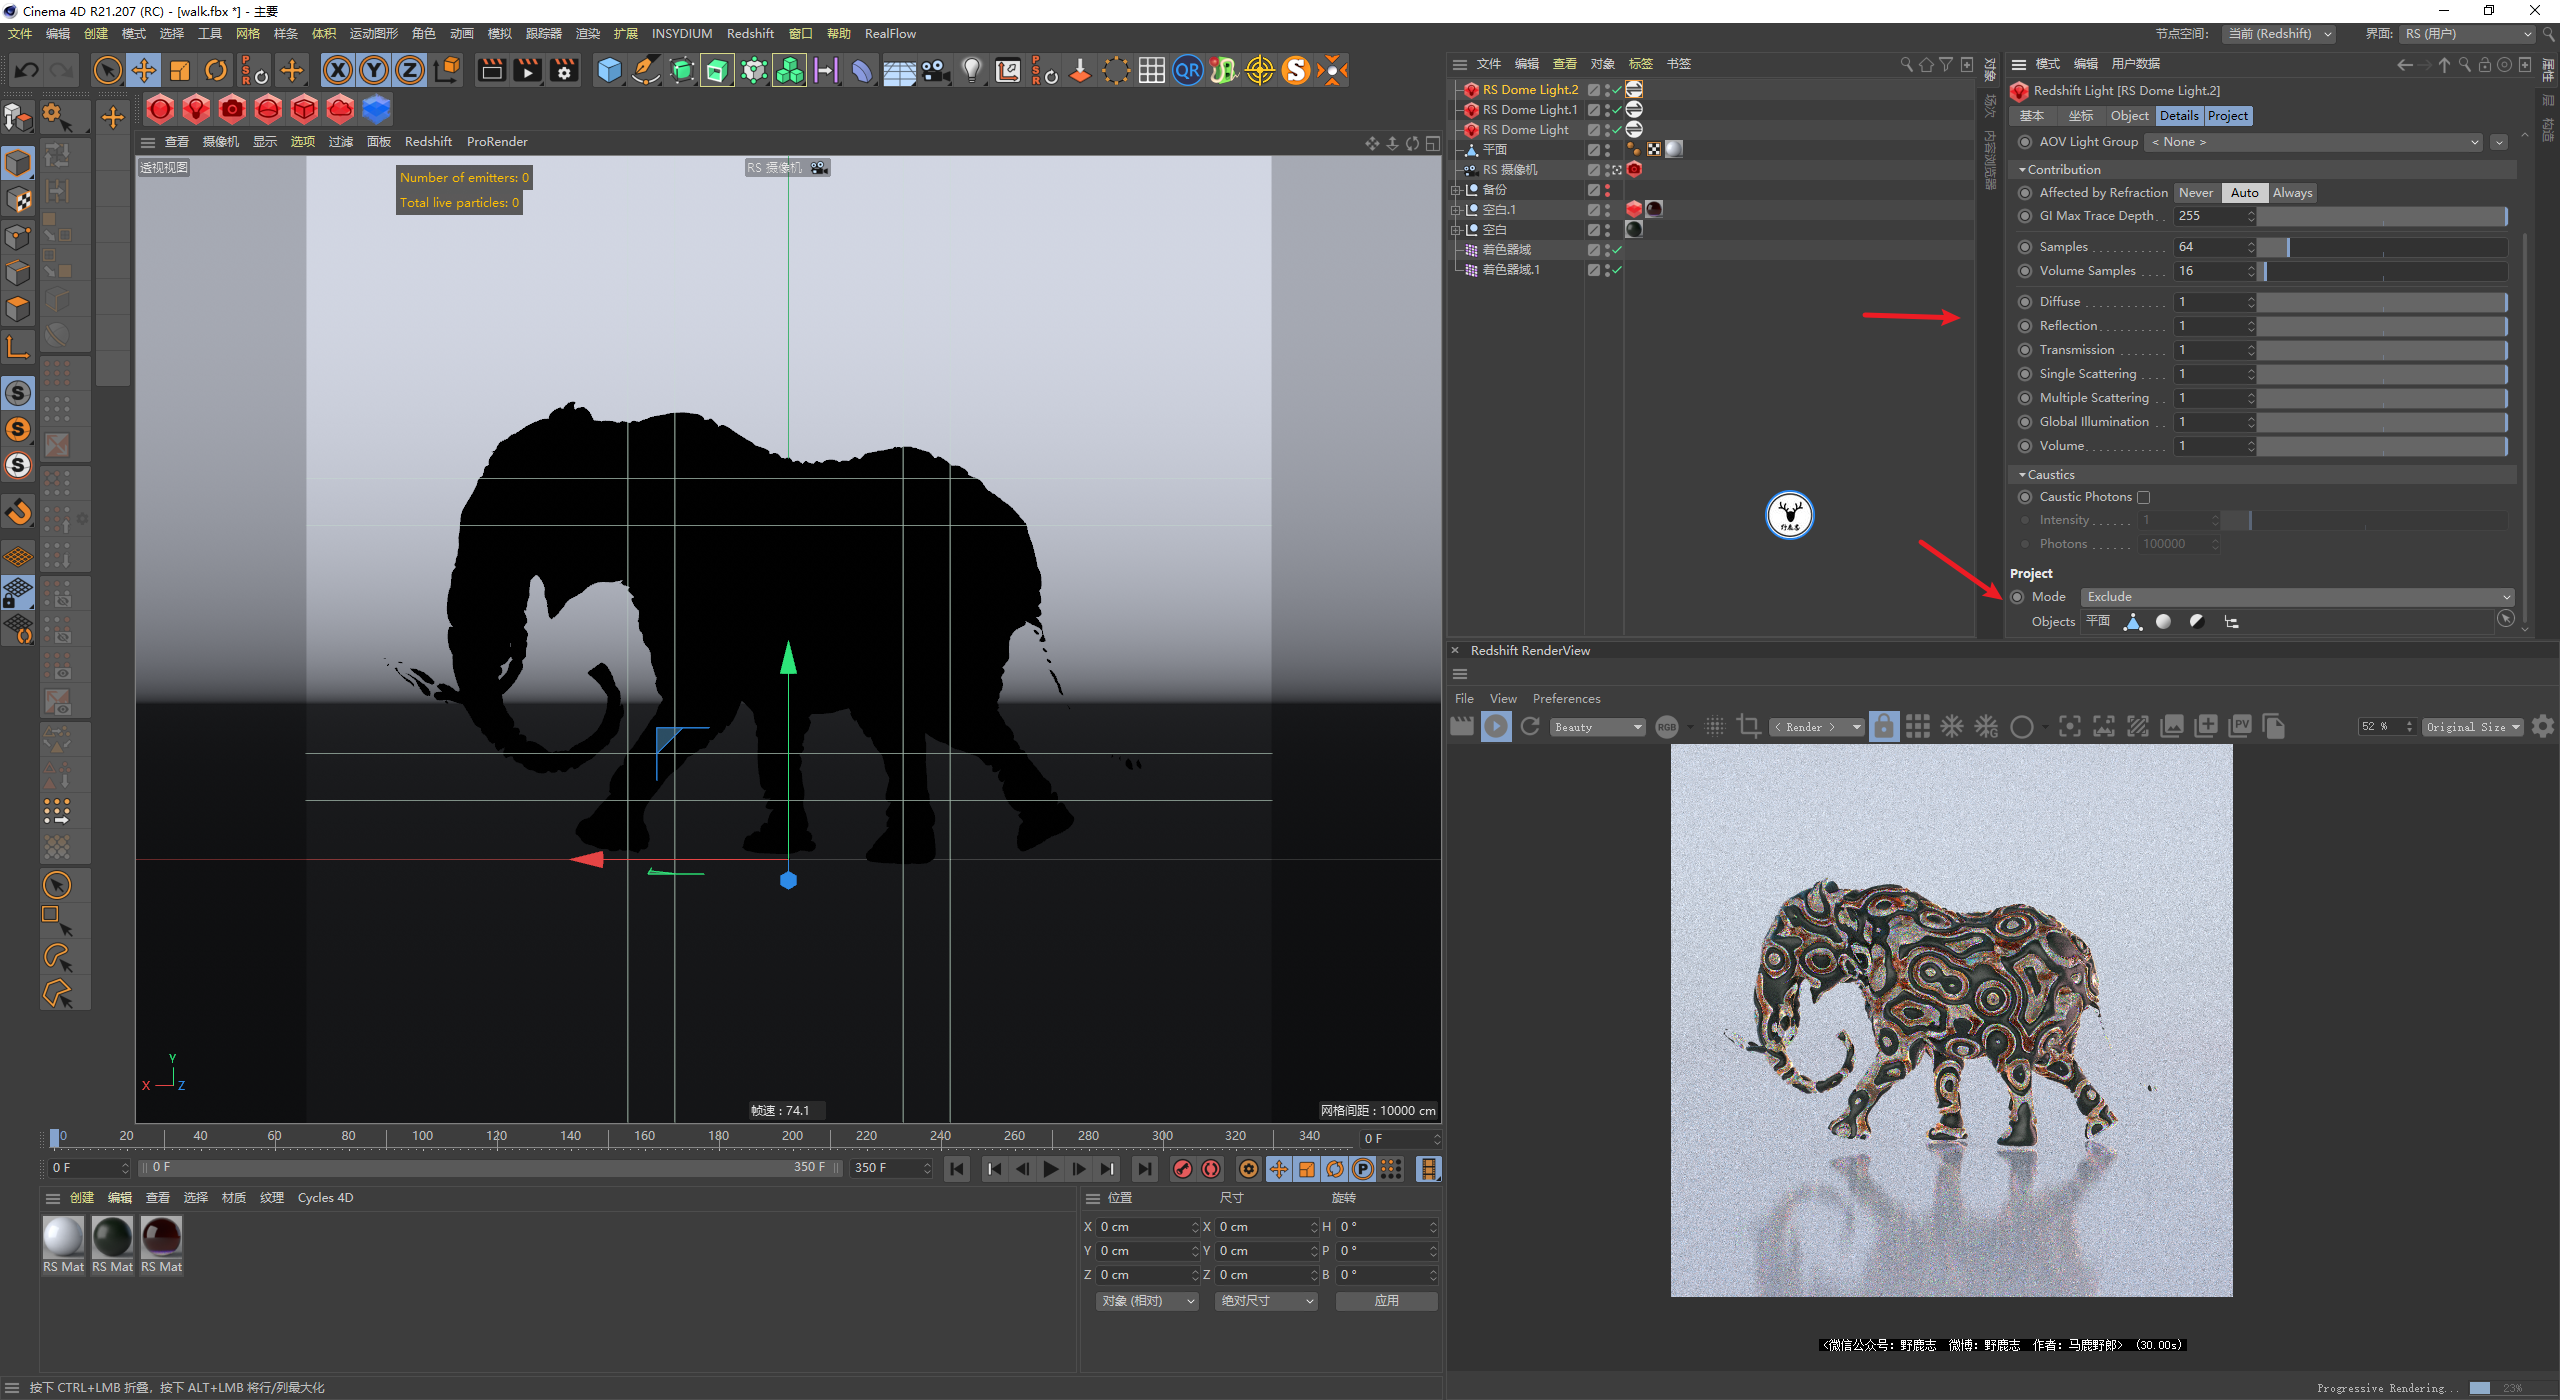The image size is (2560, 1400).
Task: Toggle RS Dome Light.1 enable checkmark
Action: (x=1617, y=110)
